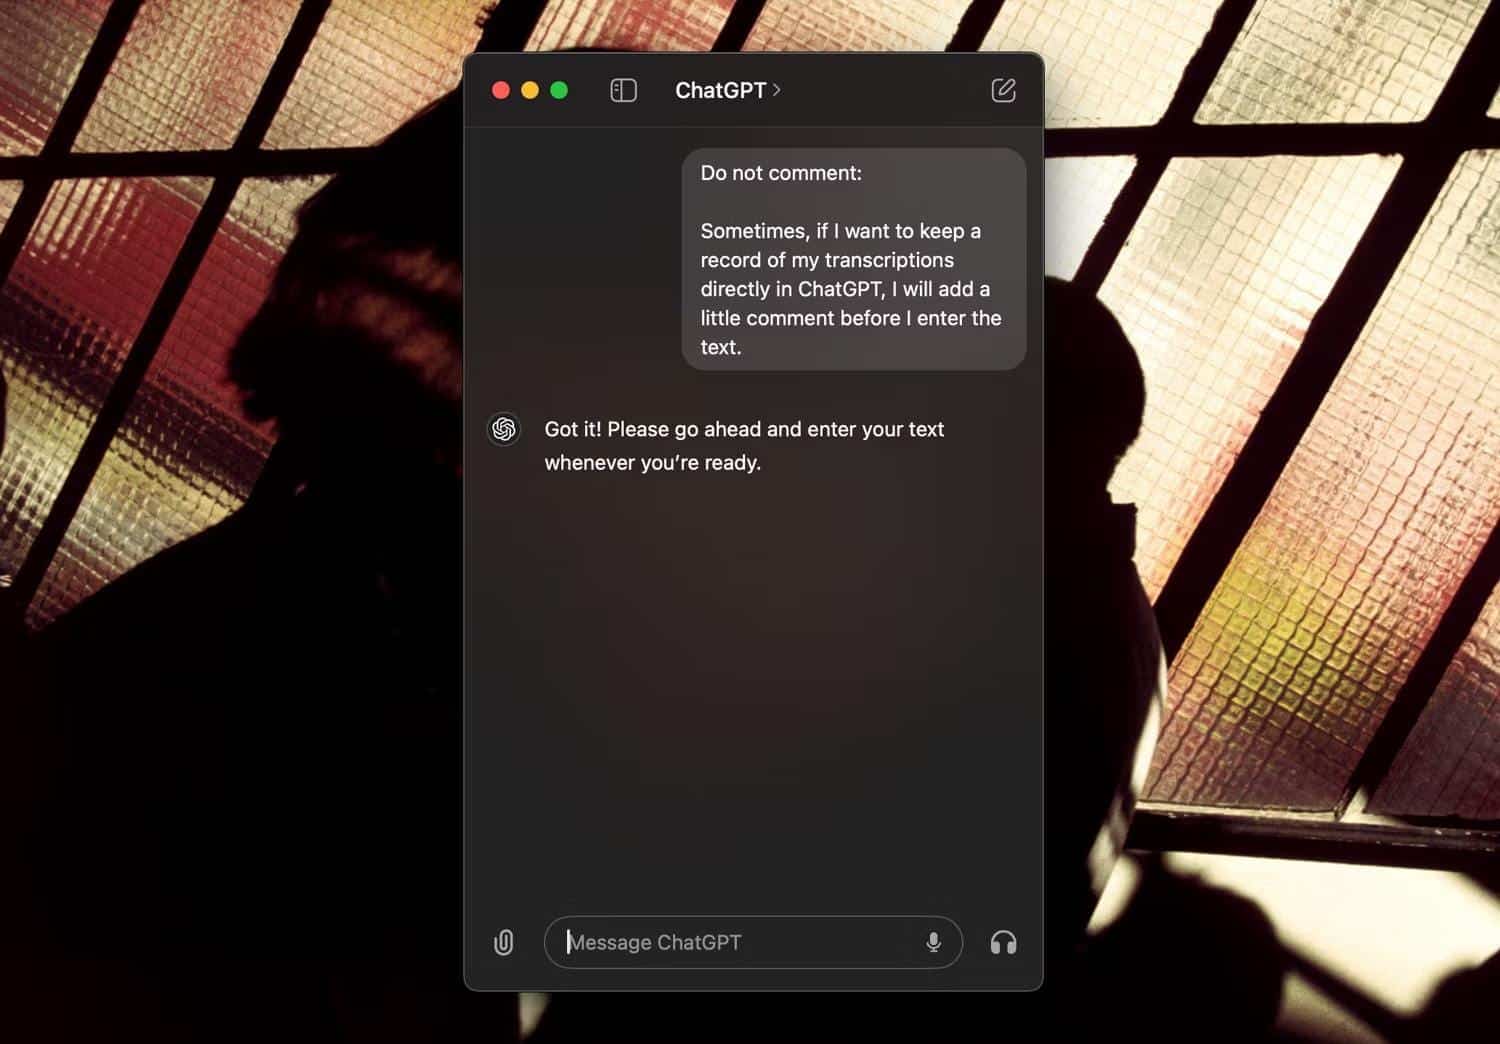The width and height of the screenshot is (1500, 1044).
Task: Focus the Message ChatGPT input field
Action: tap(753, 942)
